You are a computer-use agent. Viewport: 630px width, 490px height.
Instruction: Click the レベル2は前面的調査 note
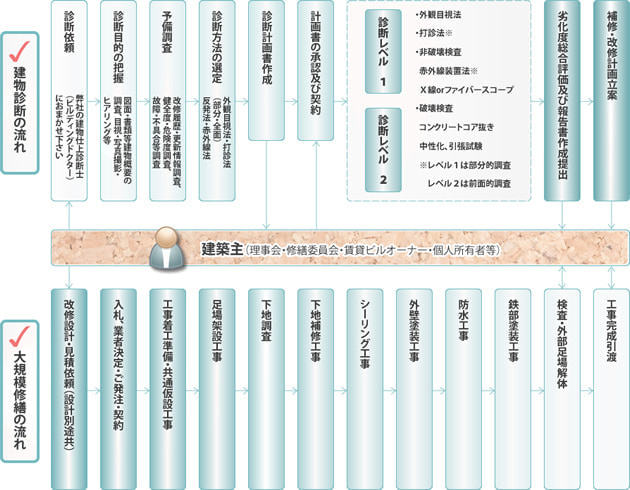click(x=469, y=183)
